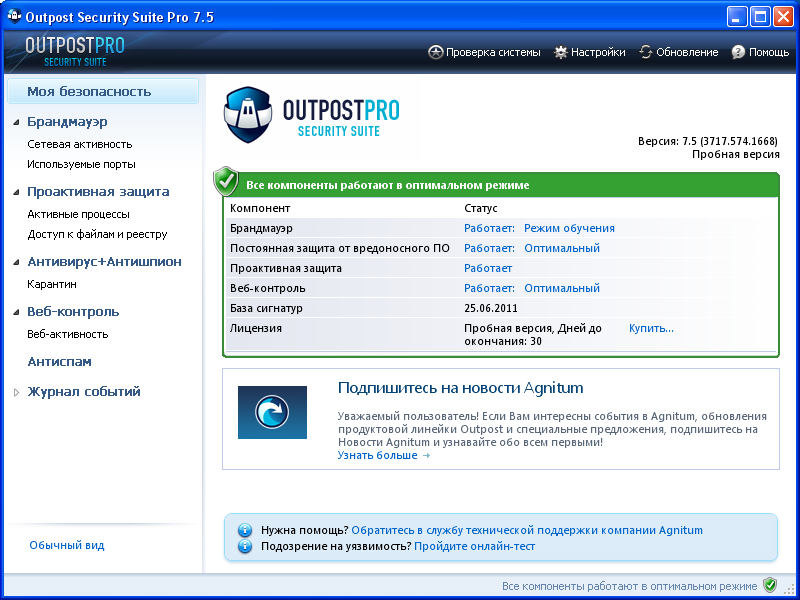Close the Outpost Security Suite window
Screen dimensions: 800x600
tap(783, 17)
